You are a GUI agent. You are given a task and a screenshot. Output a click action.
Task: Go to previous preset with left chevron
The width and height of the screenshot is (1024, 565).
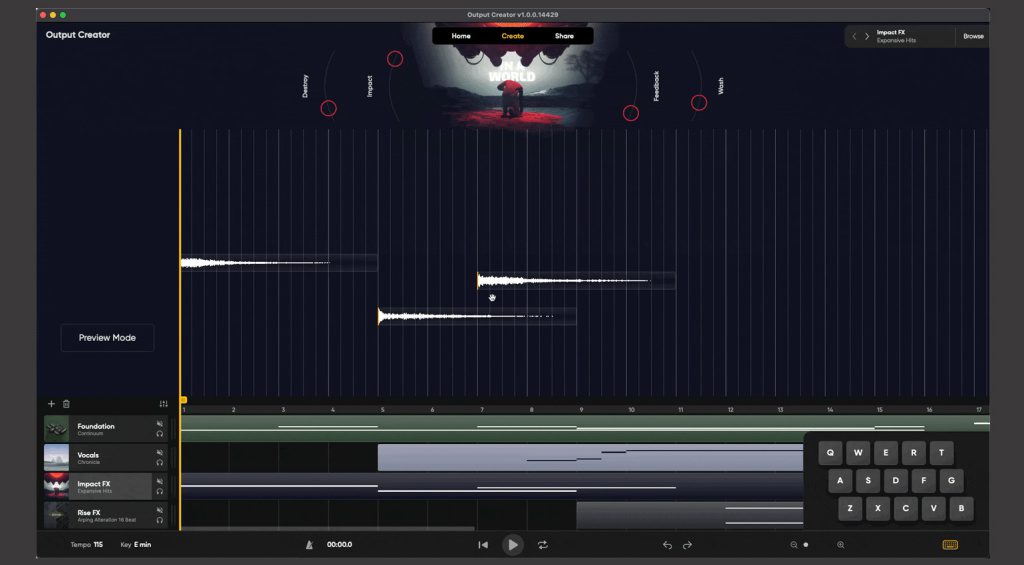coord(854,36)
